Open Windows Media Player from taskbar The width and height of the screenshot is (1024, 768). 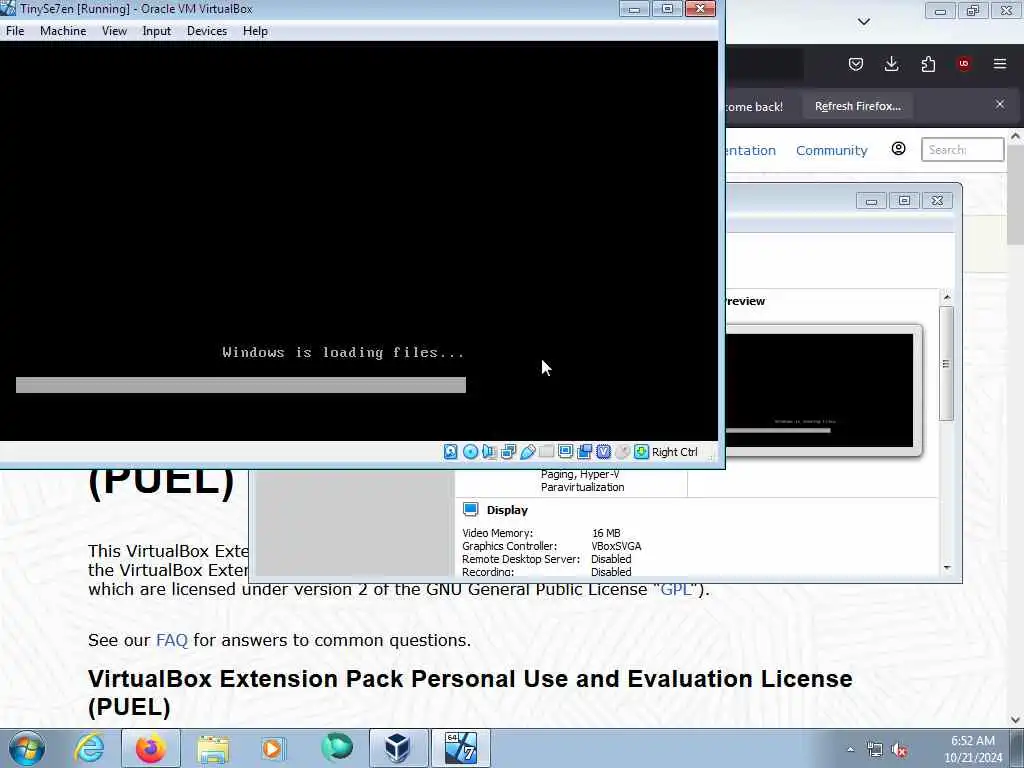[274, 748]
